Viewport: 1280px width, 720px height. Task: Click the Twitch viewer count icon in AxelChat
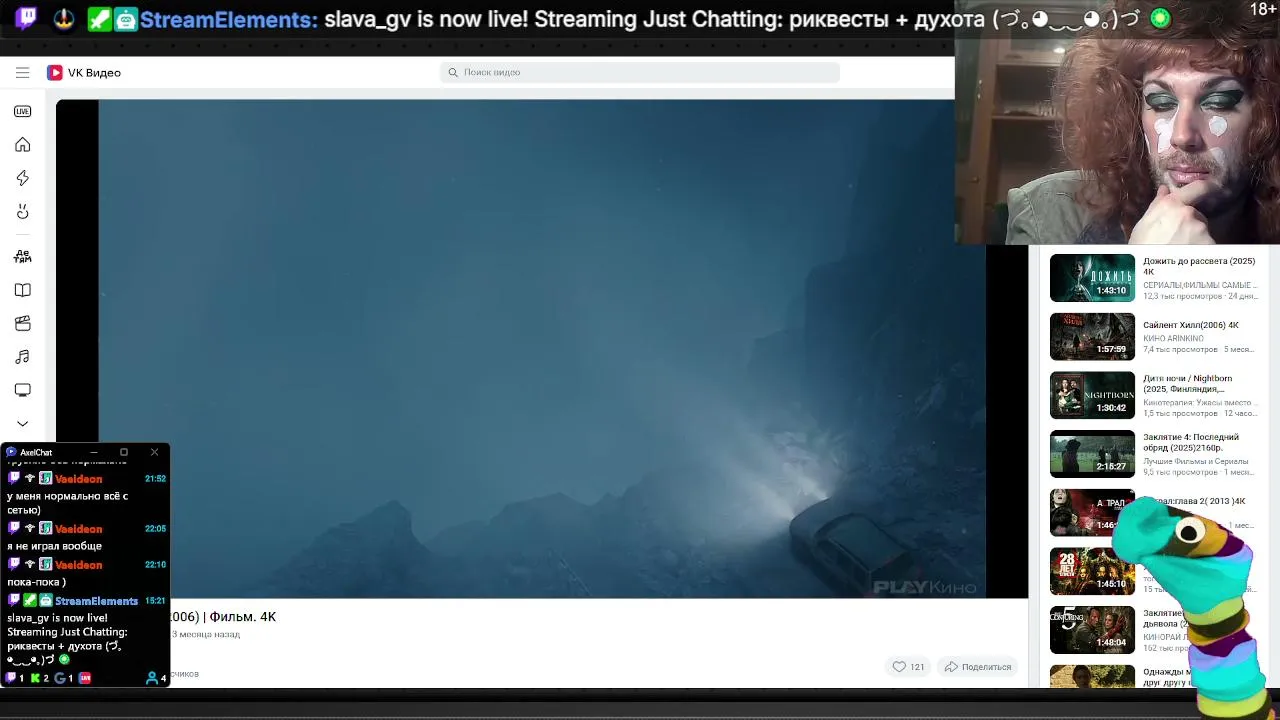[11, 678]
